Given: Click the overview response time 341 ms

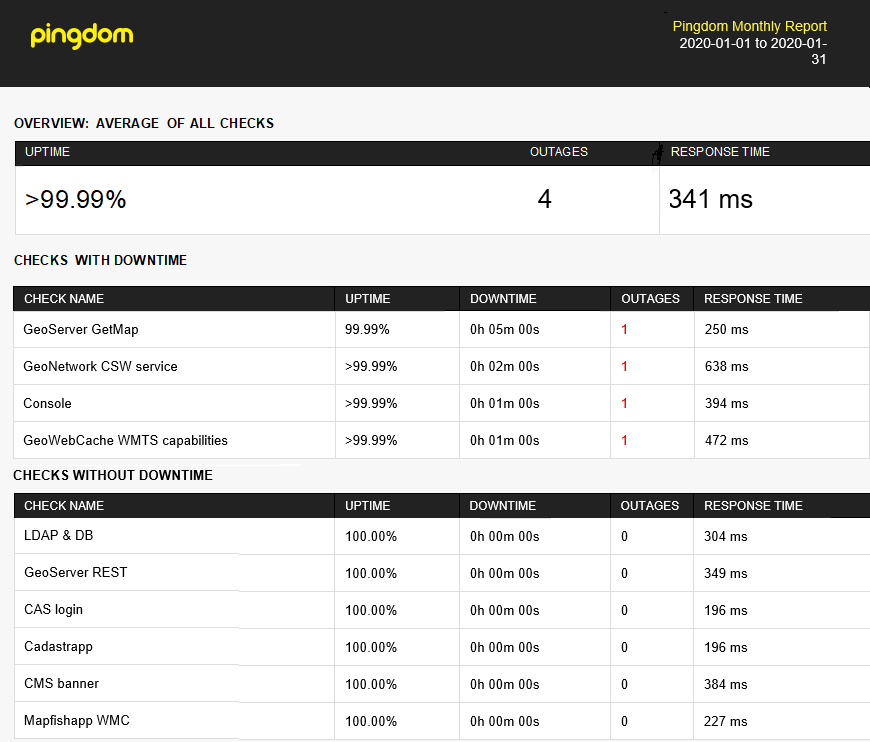Looking at the screenshot, I should pos(710,199).
